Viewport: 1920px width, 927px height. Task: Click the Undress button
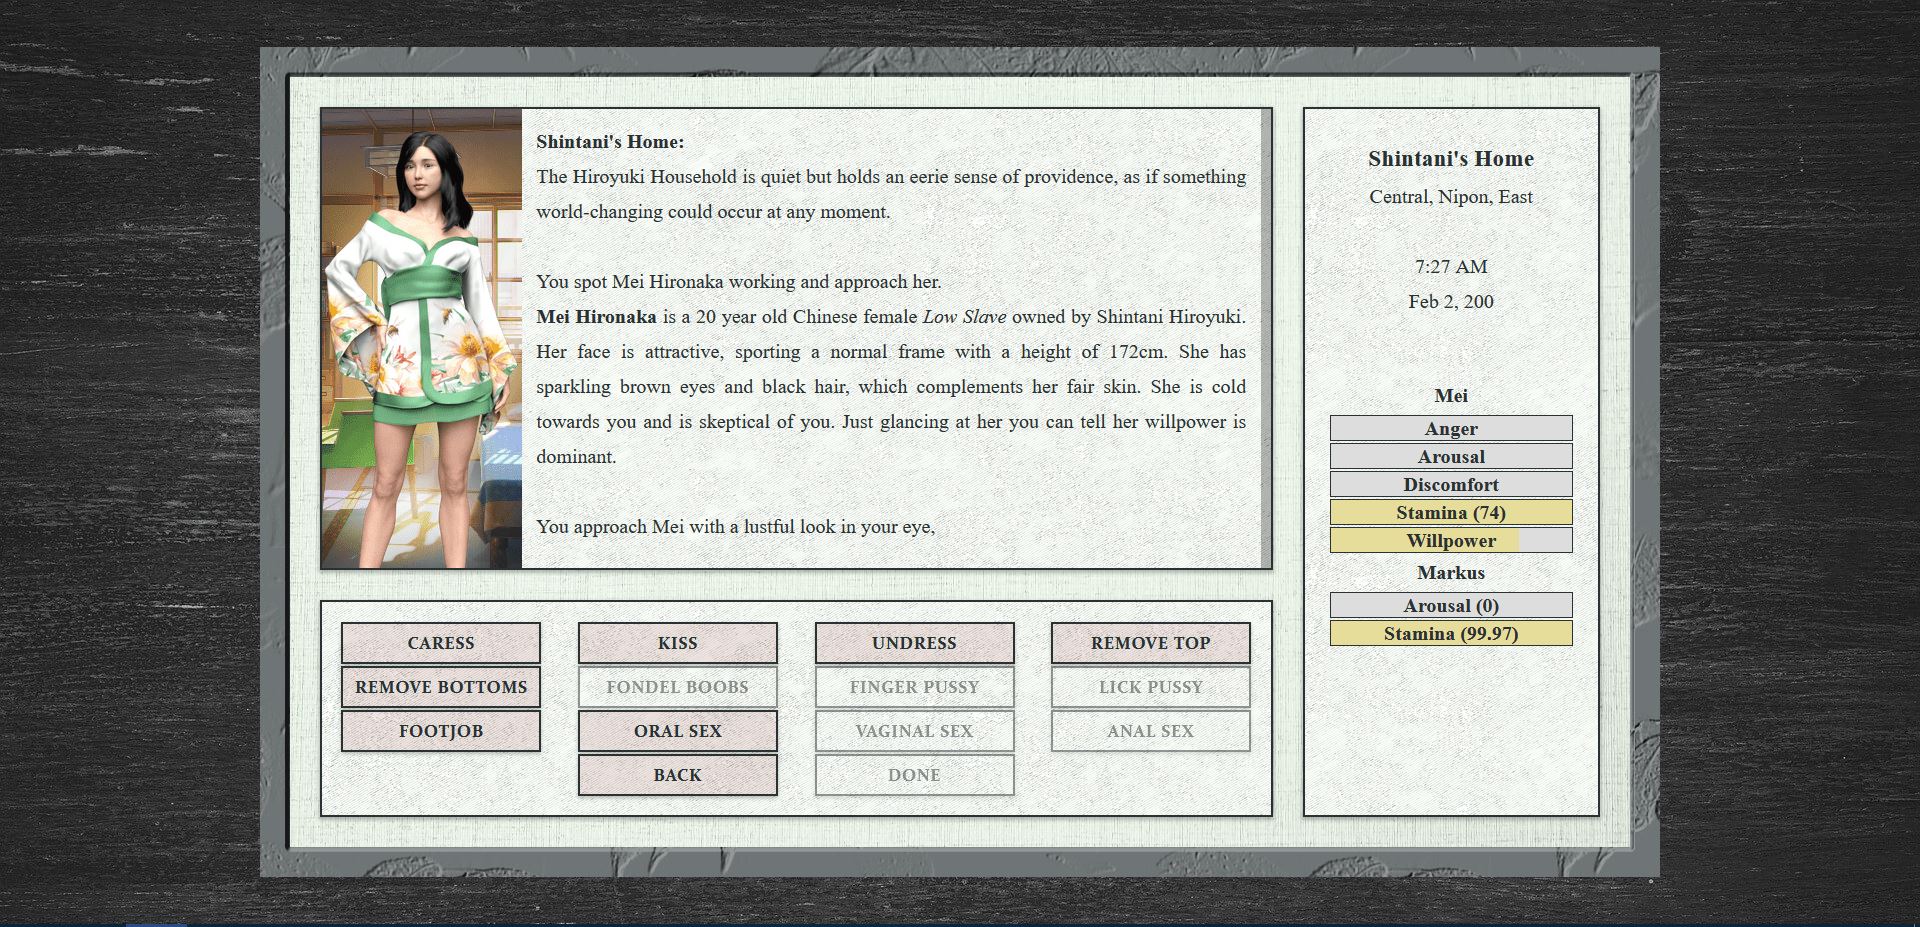[914, 643]
